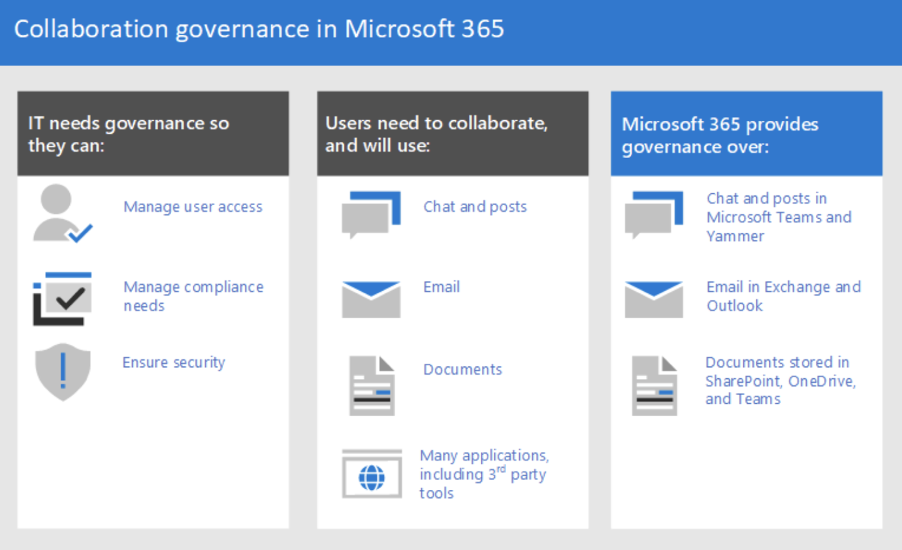
Task: Click 'IT needs governance so they can:' header
Action: [x=153, y=133]
